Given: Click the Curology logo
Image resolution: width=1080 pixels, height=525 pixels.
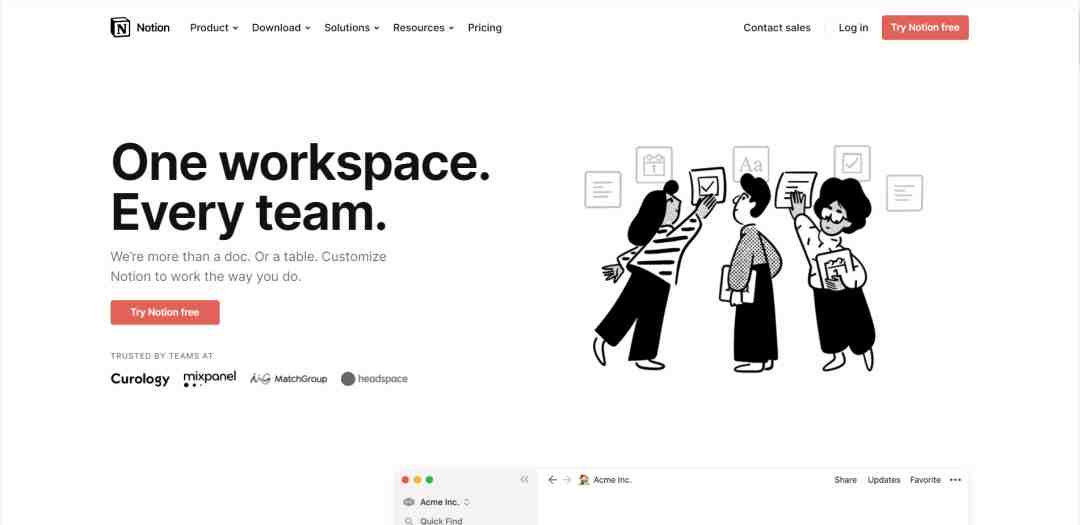Looking at the screenshot, I should click(140, 379).
